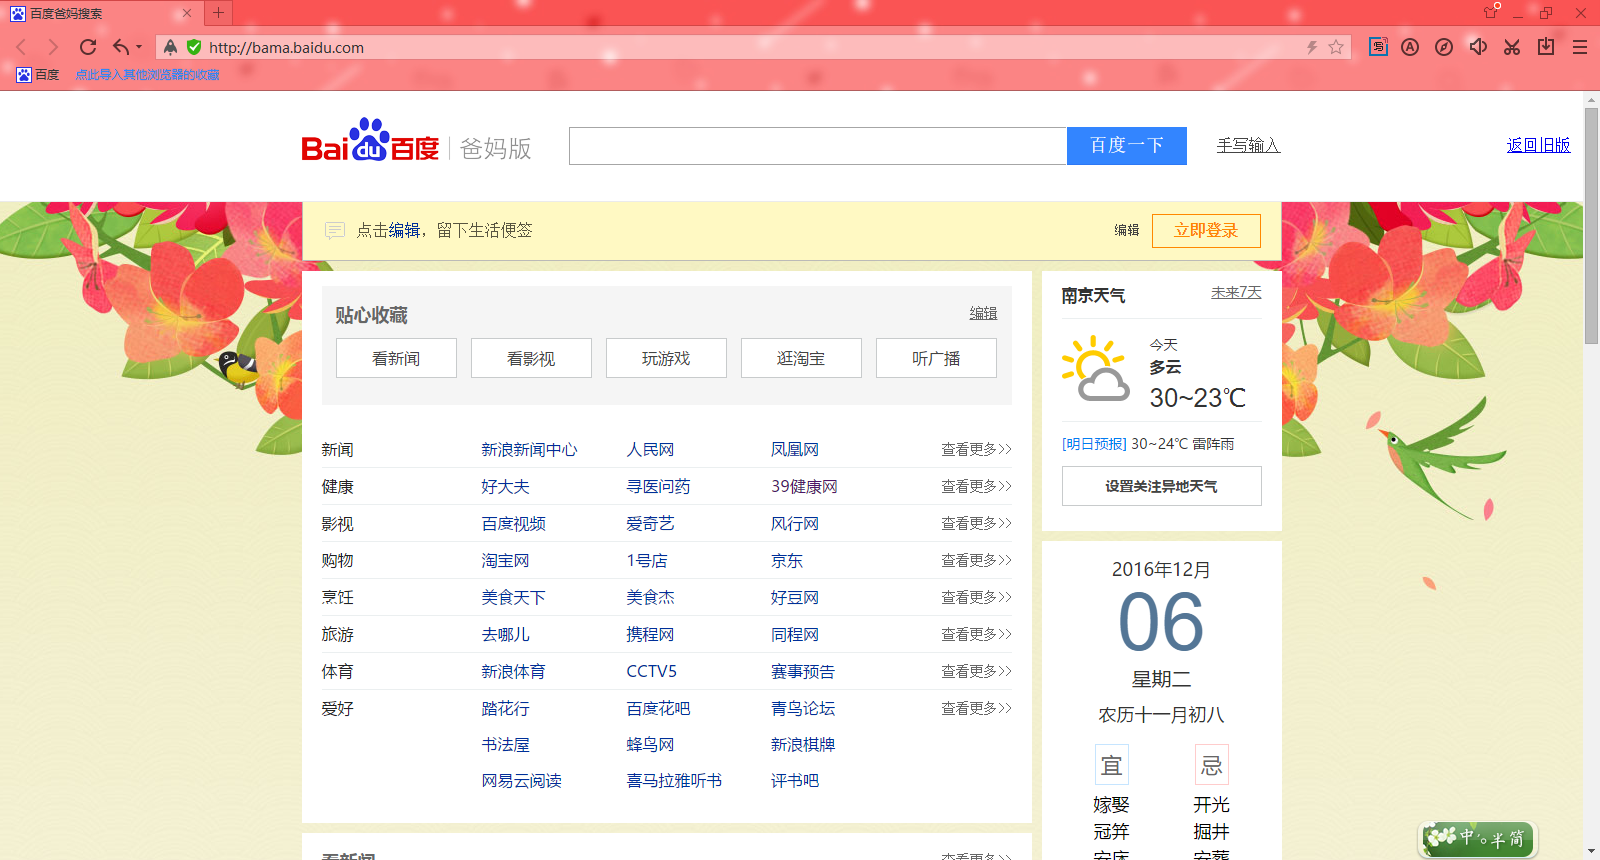The height and width of the screenshot is (860, 1600).
Task: Open 京东 link
Action: click(x=787, y=561)
